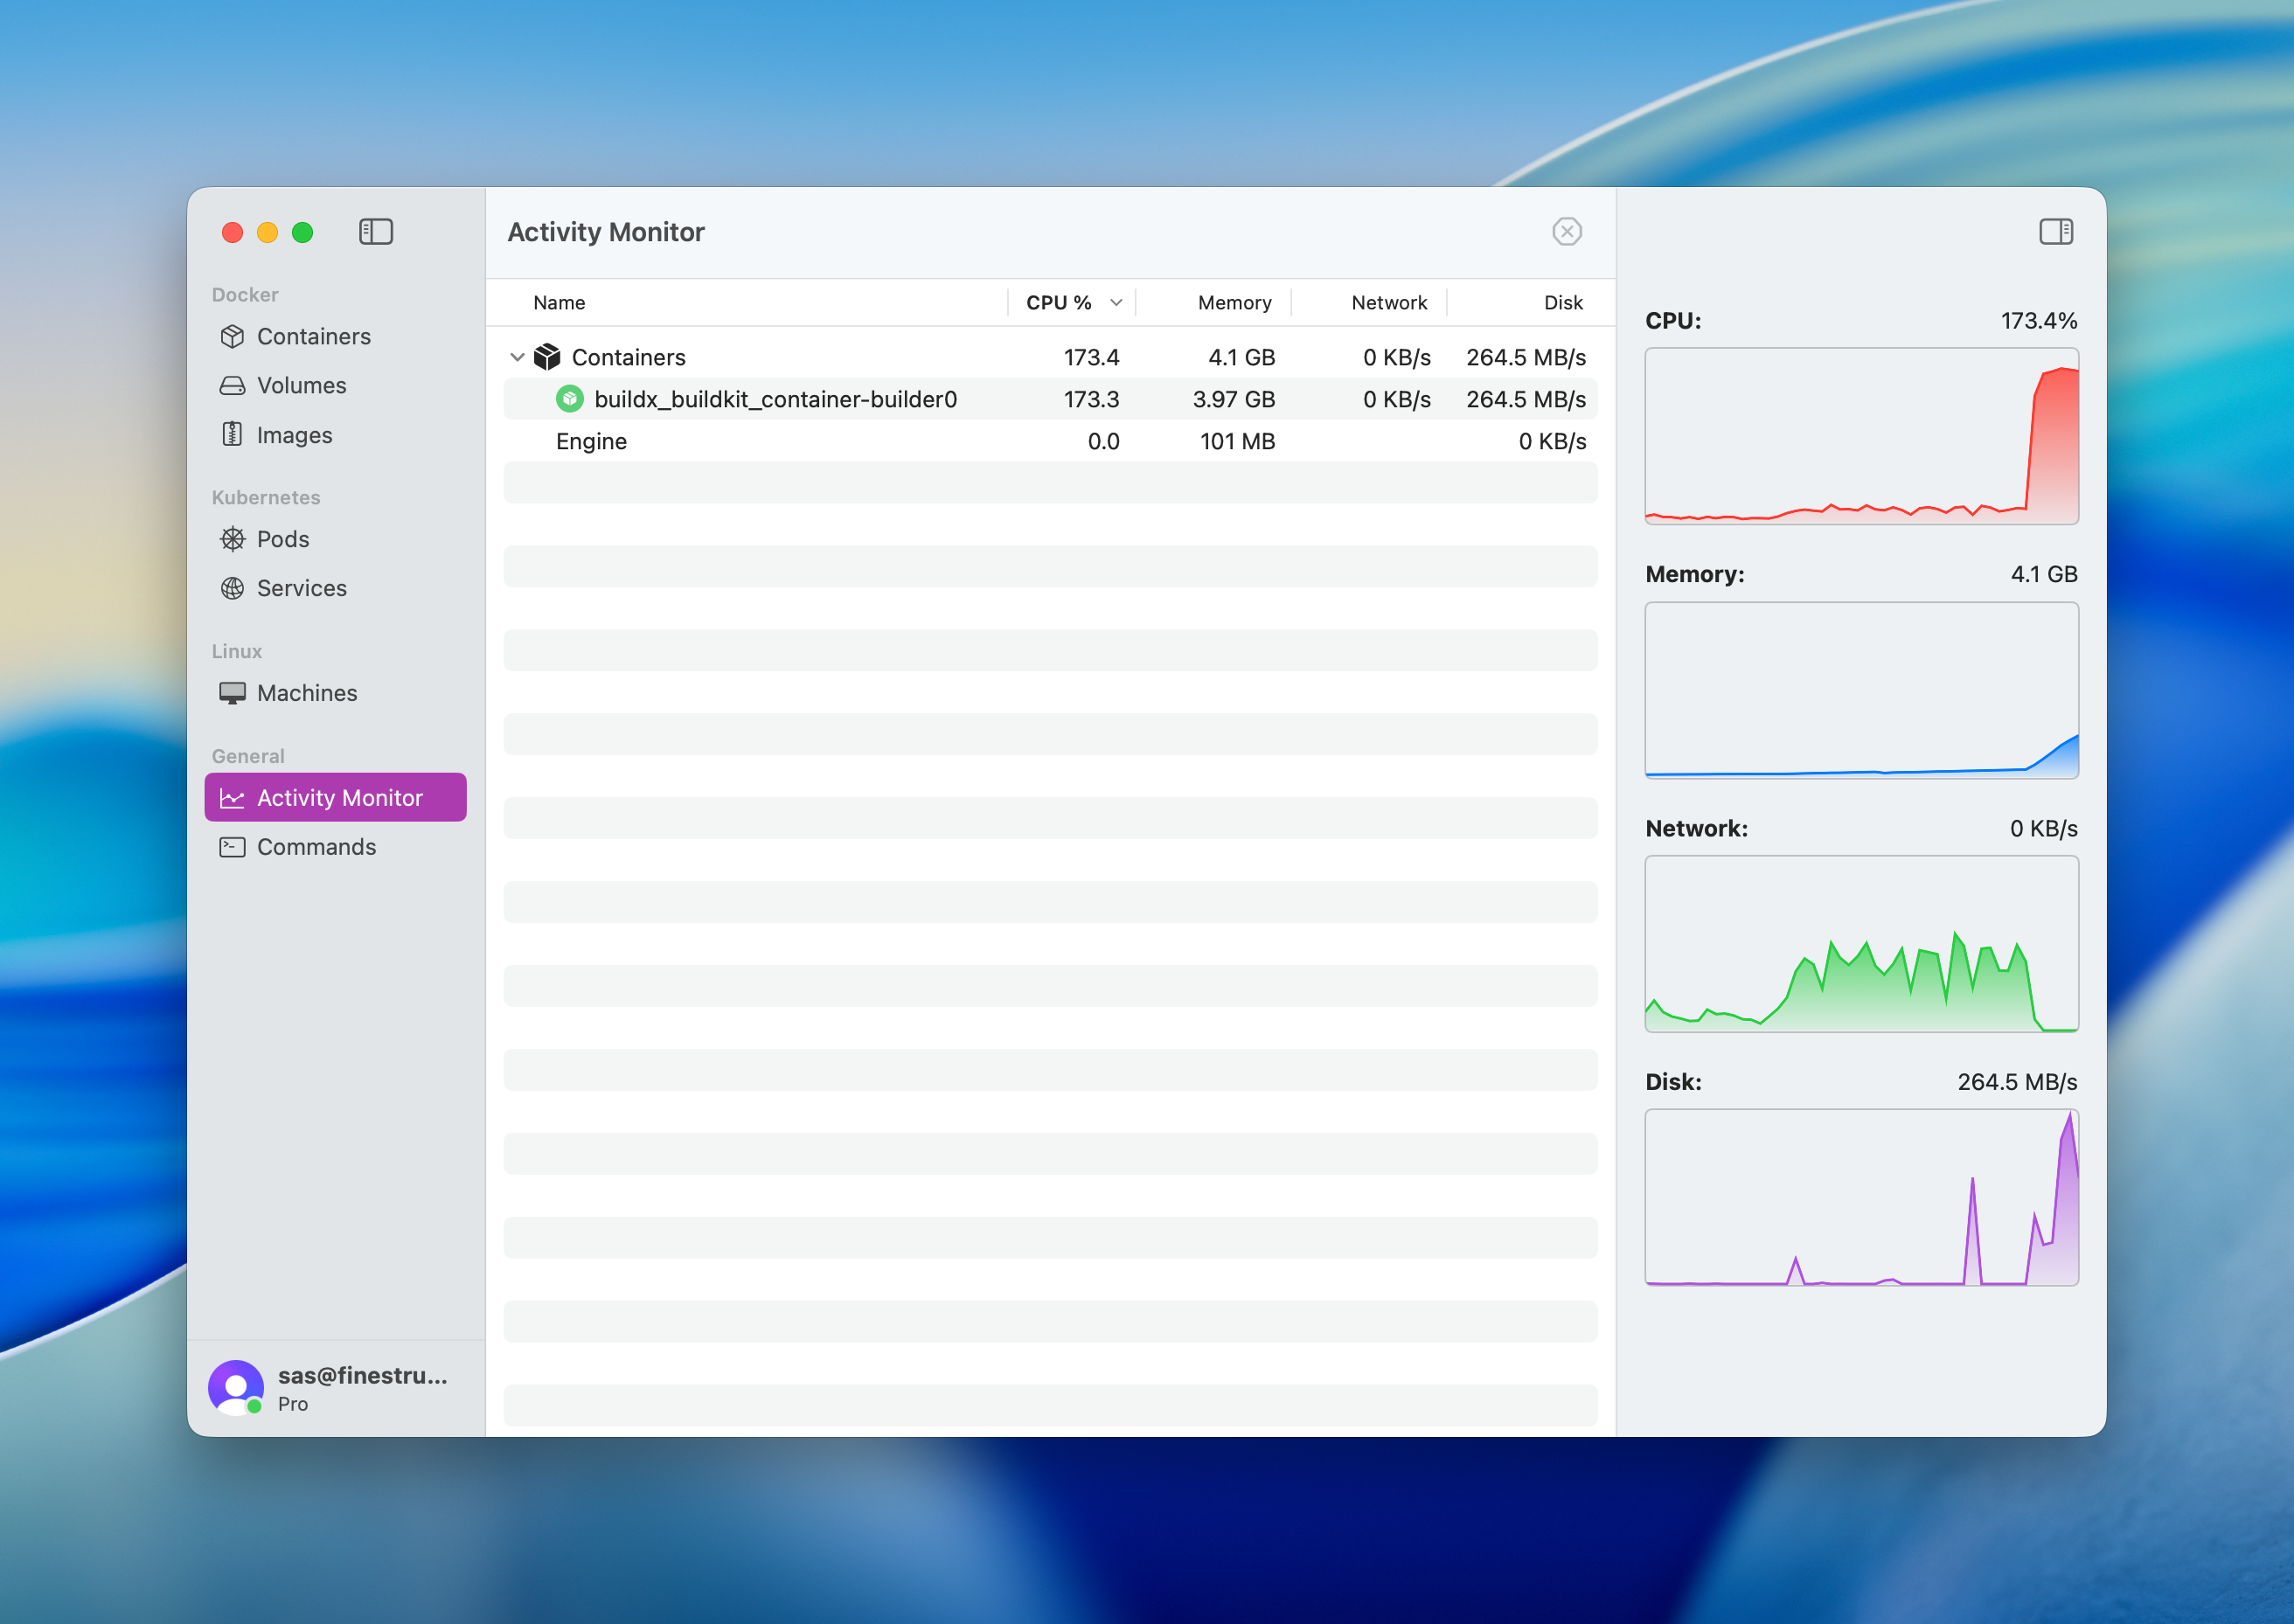Click the 4.1 GB Memory total in inspector

click(x=2044, y=575)
